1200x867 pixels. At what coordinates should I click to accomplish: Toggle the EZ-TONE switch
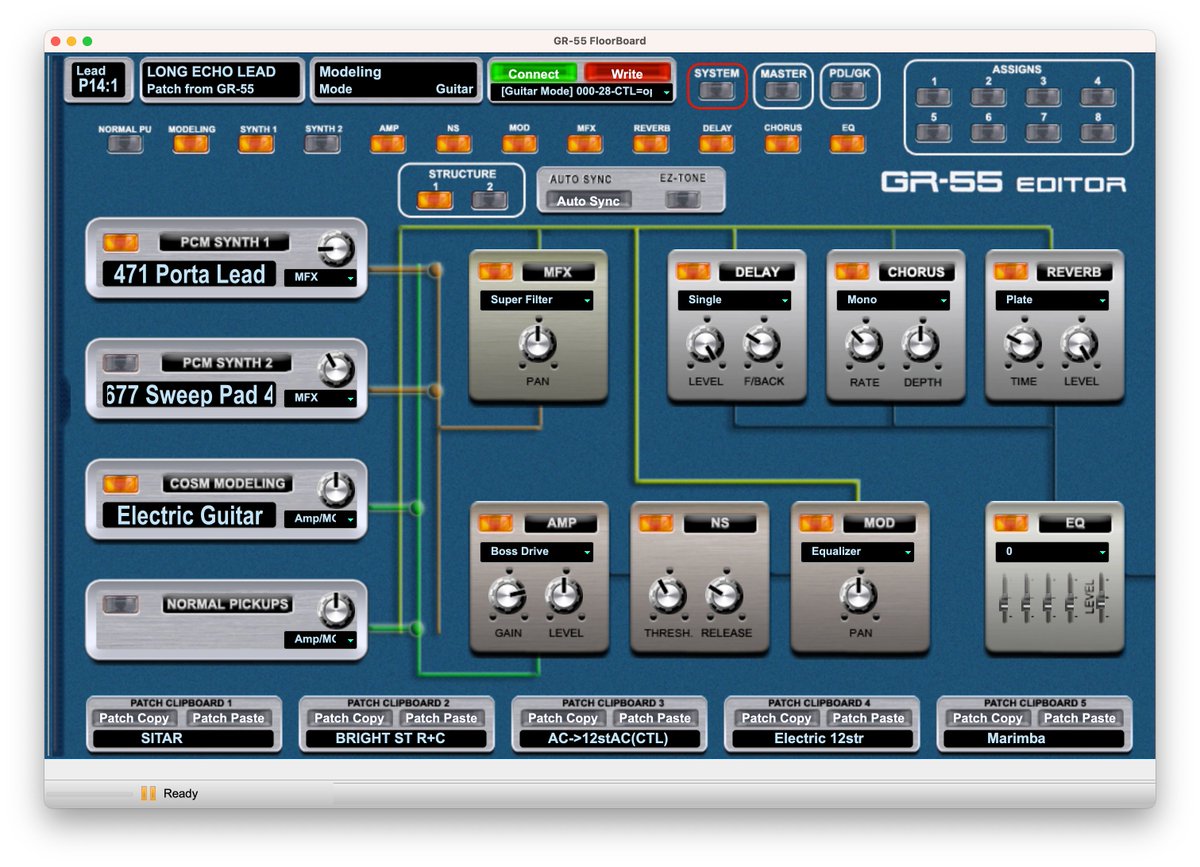point(683,199)
